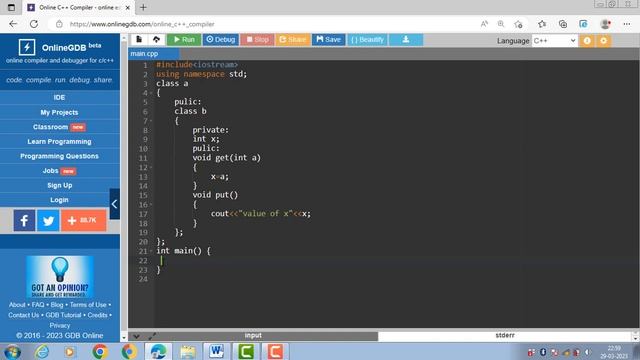Collapse code fold arrow at line 21

point(151,251)
